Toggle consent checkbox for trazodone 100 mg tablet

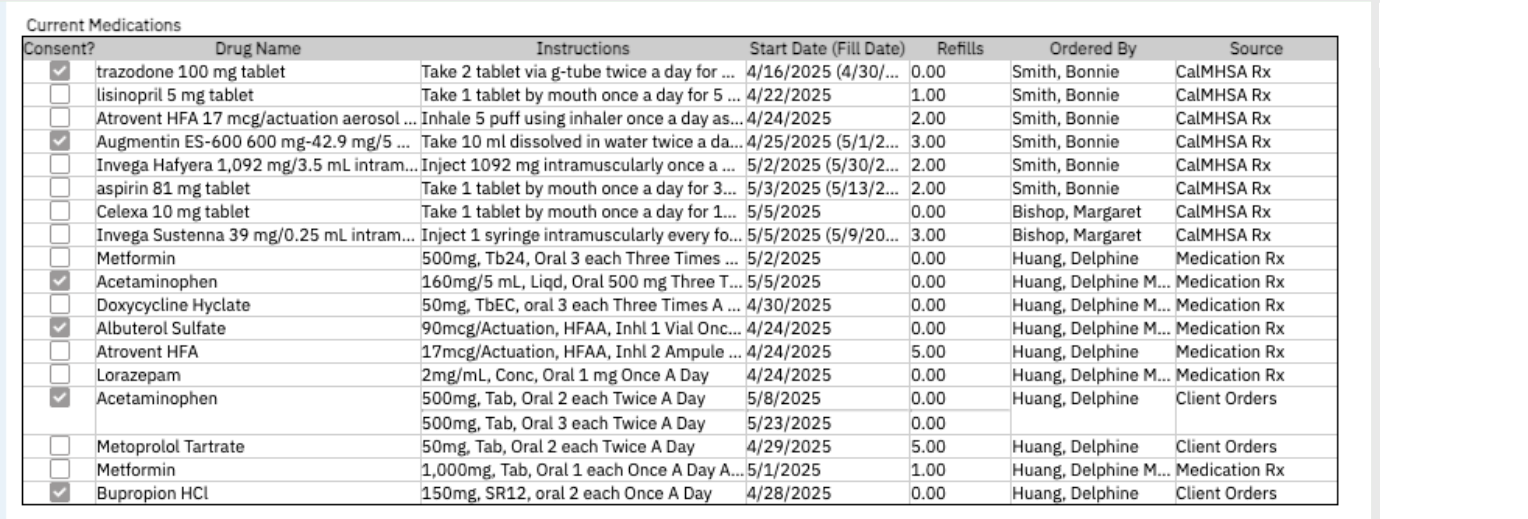pos(60,71)
